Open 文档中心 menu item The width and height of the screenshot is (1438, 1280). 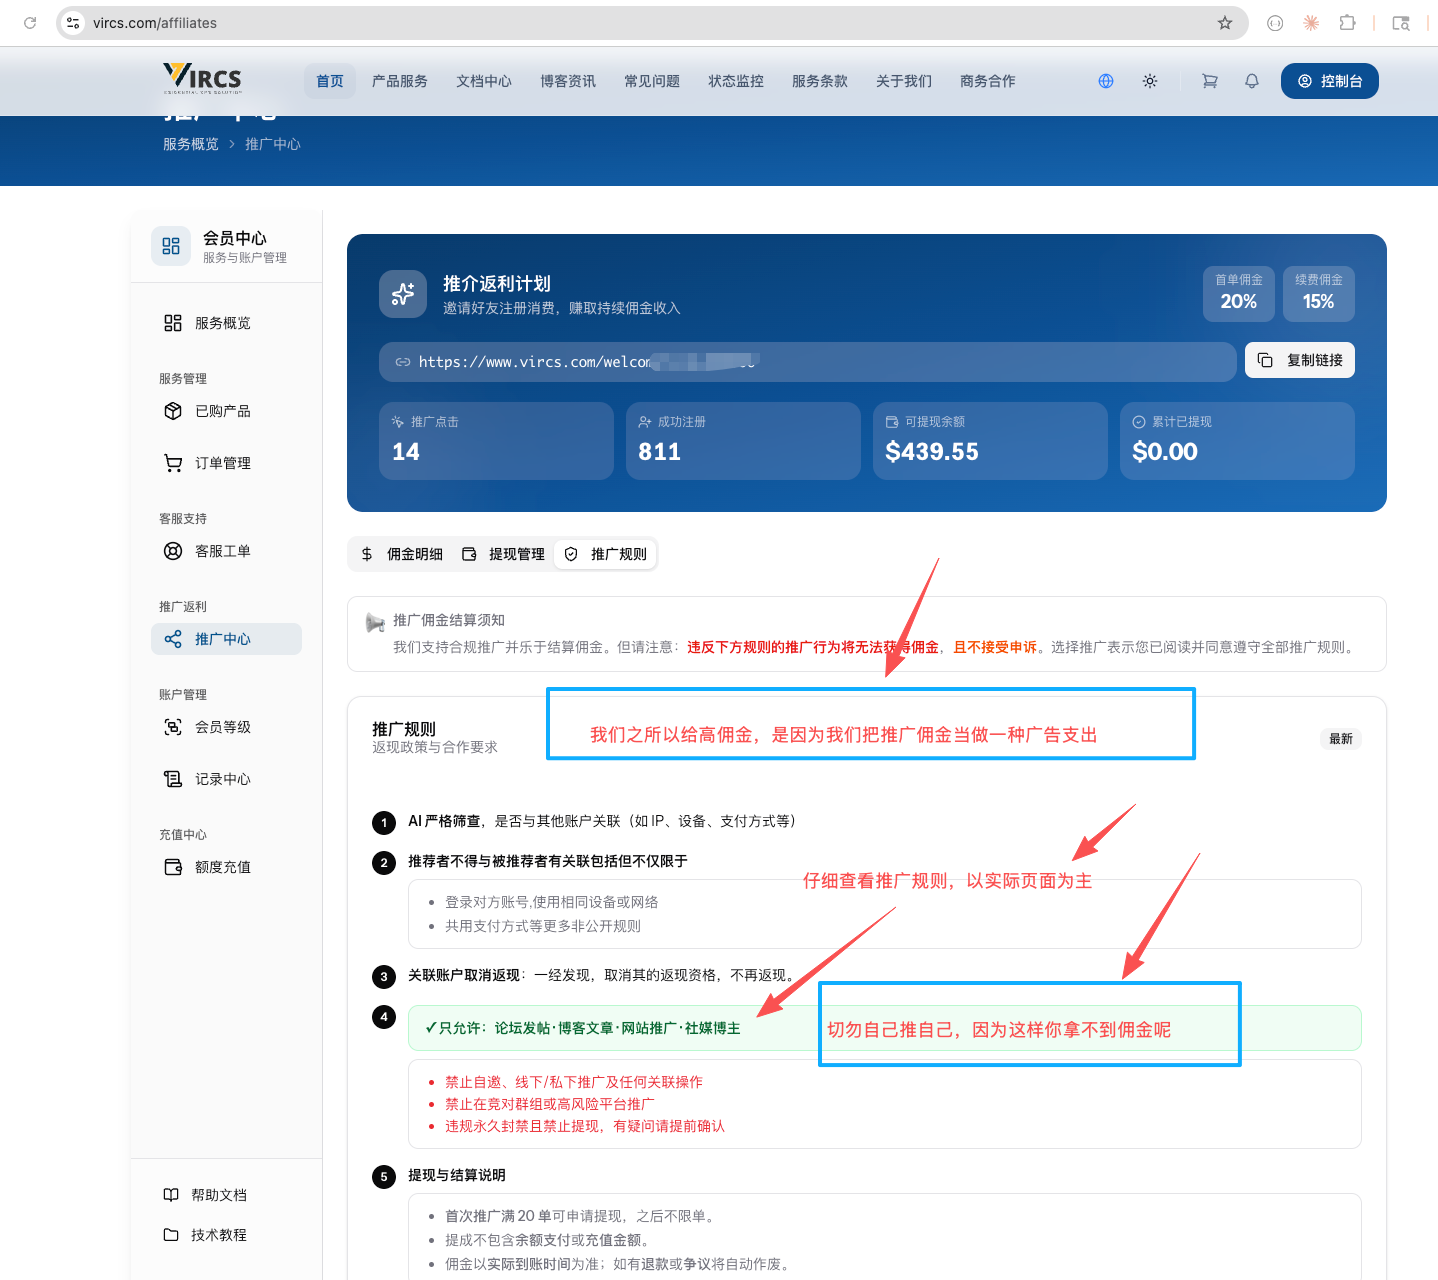[484, 81]
